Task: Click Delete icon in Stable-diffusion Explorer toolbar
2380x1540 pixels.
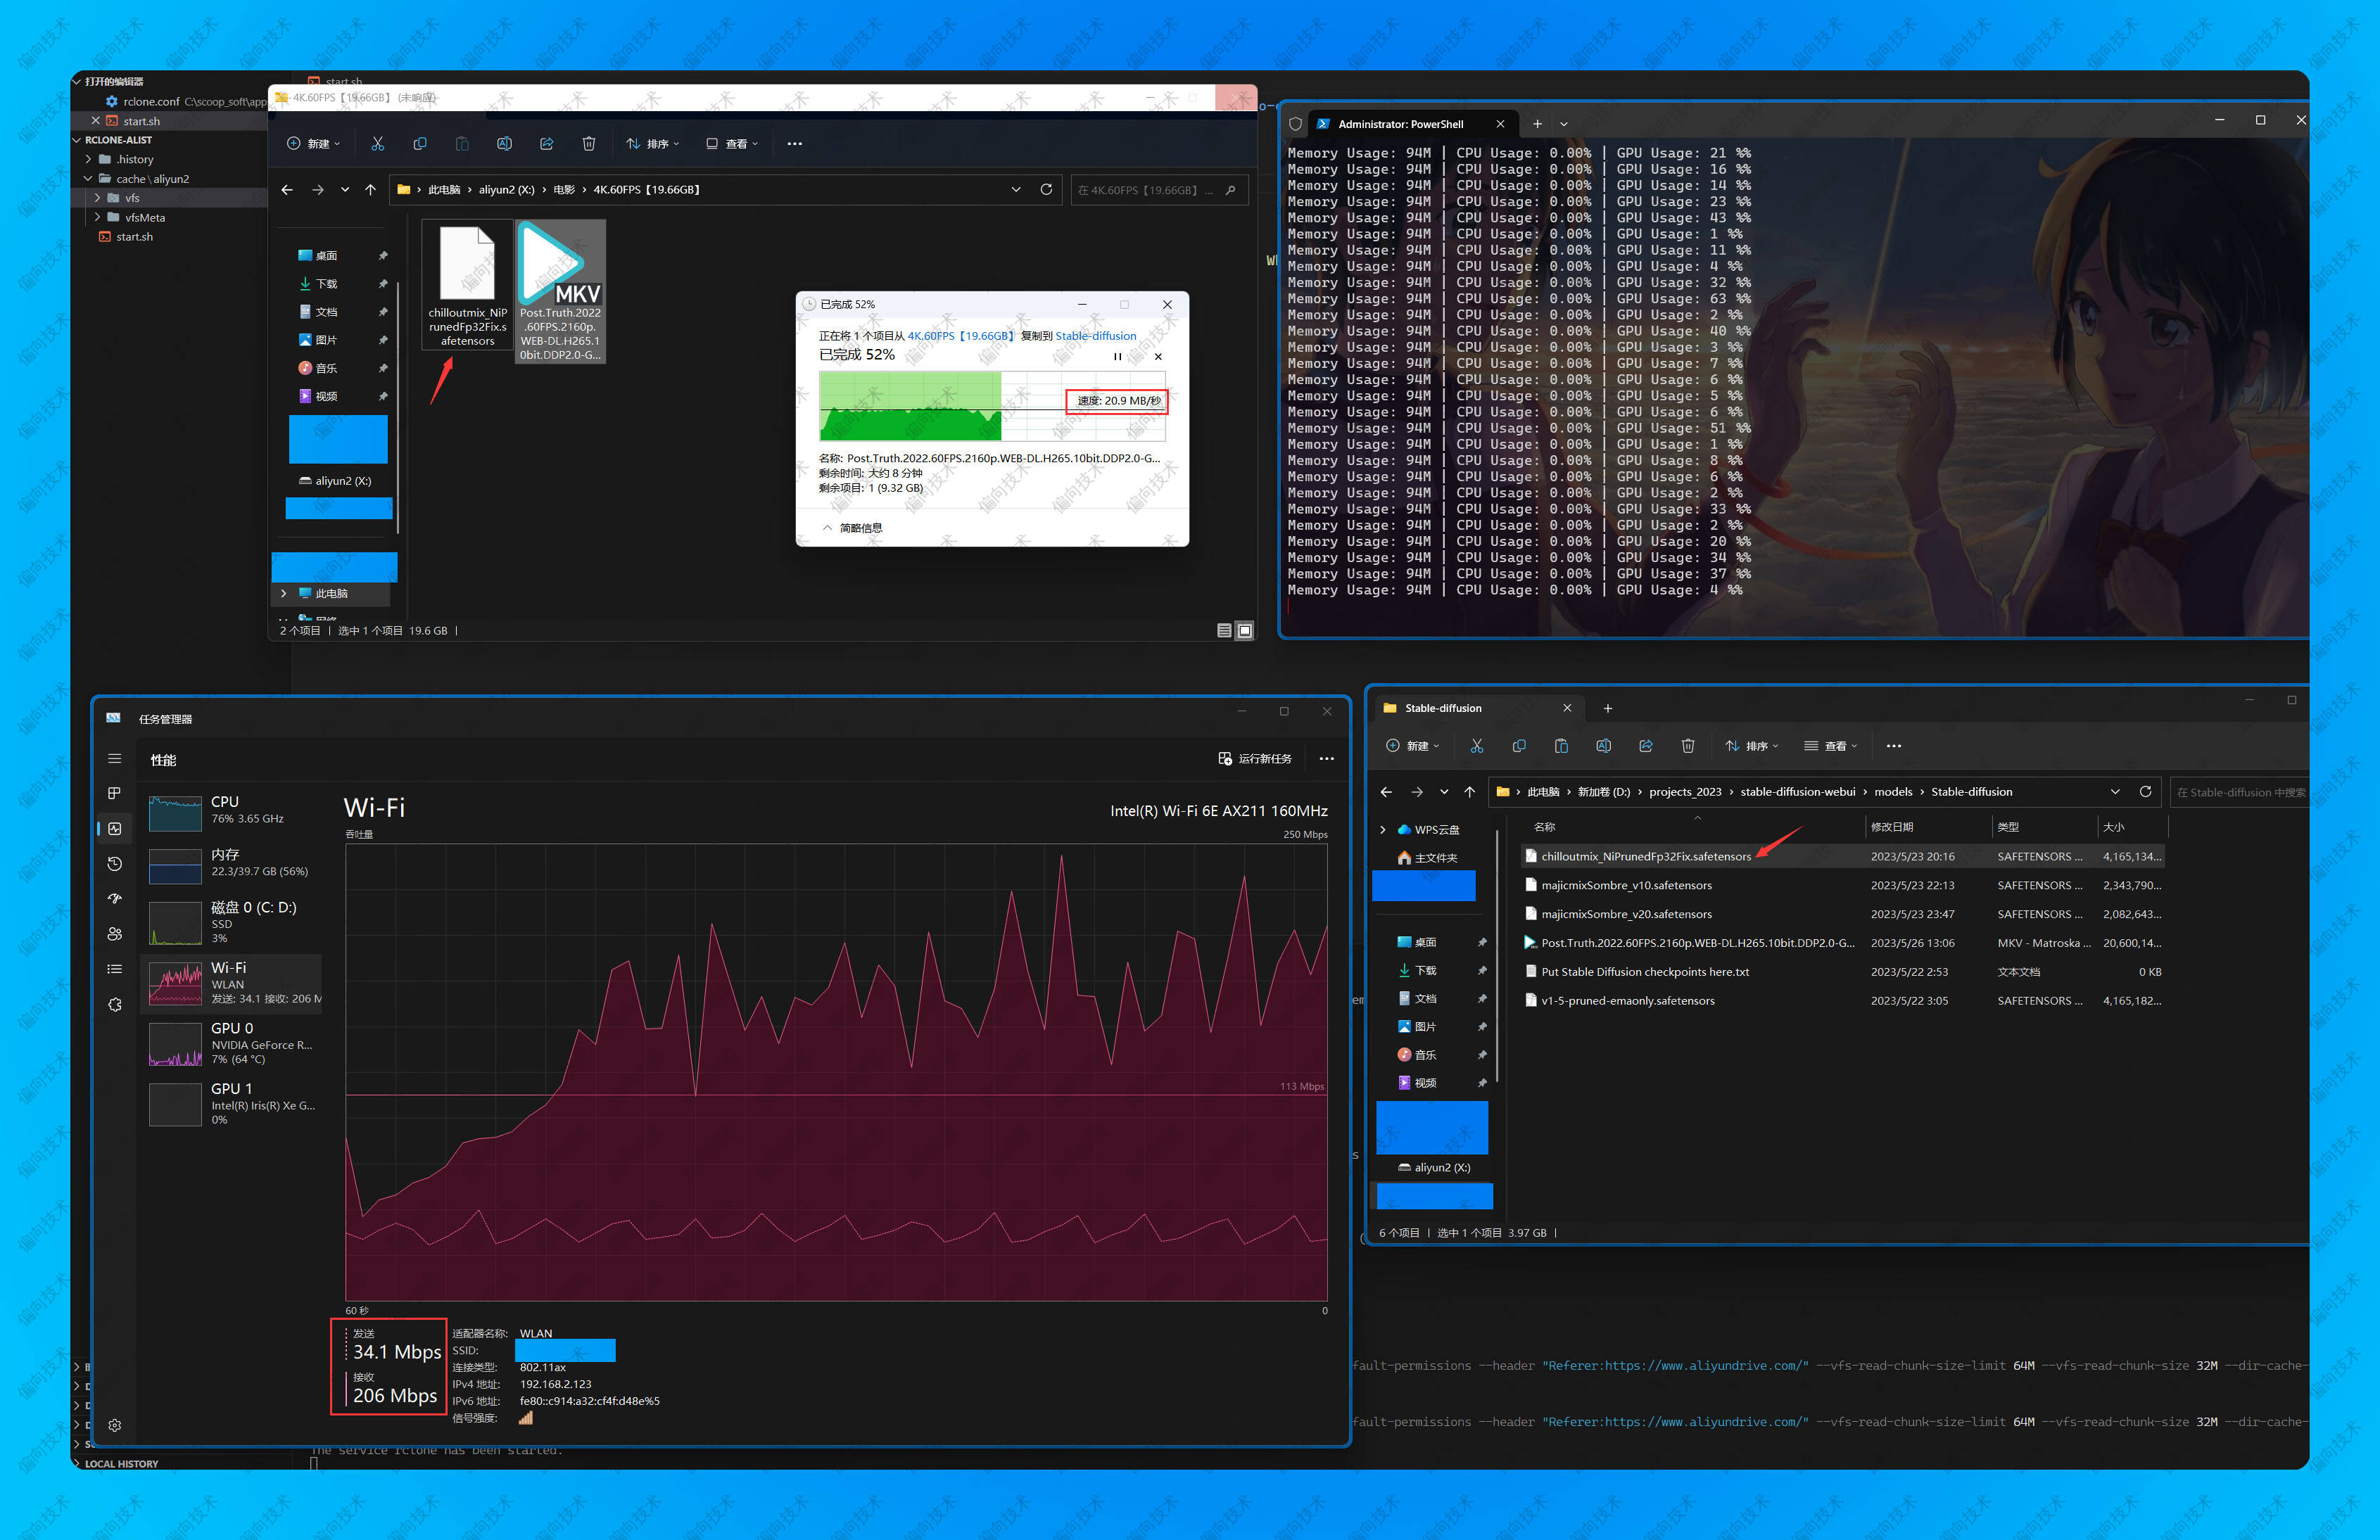Action: pos(1688,746)
